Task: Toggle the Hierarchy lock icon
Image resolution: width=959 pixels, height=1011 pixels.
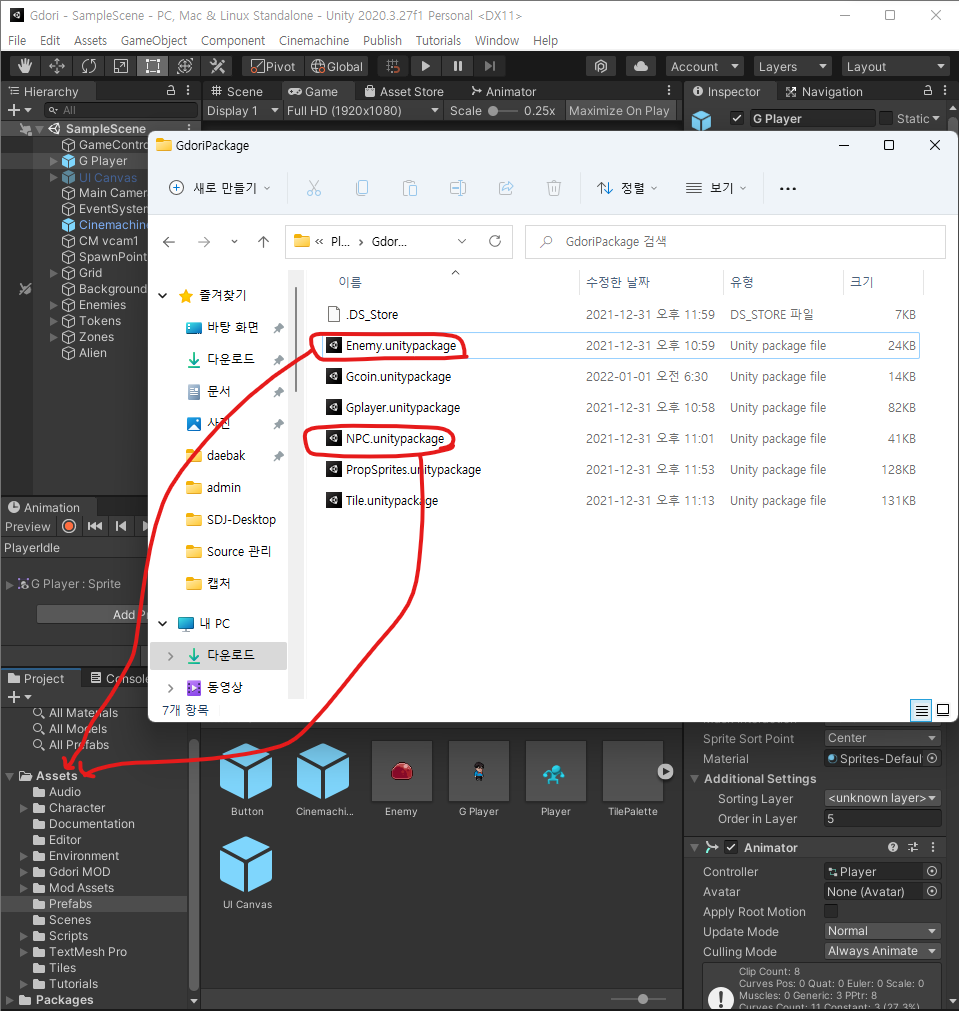Action: tap(171, 90)
